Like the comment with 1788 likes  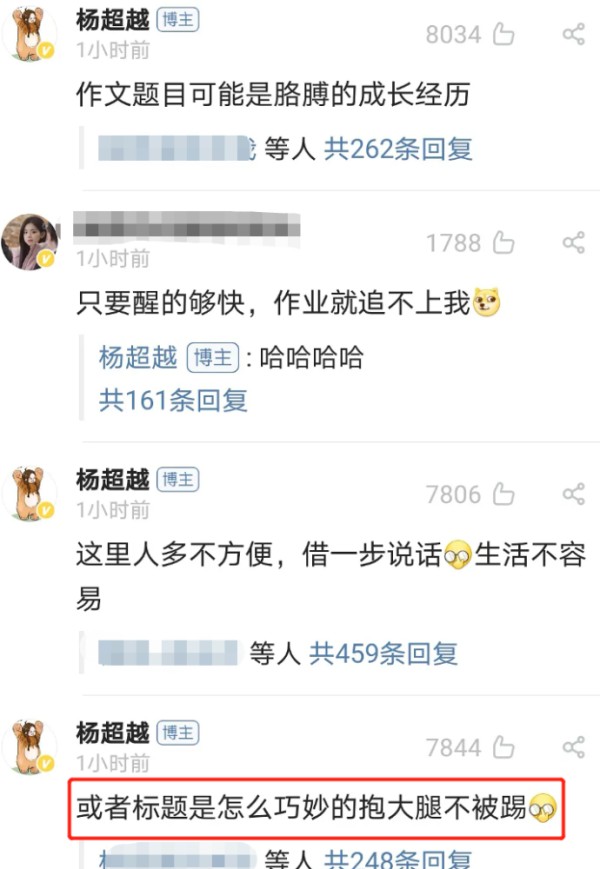[x=504, y=243]
